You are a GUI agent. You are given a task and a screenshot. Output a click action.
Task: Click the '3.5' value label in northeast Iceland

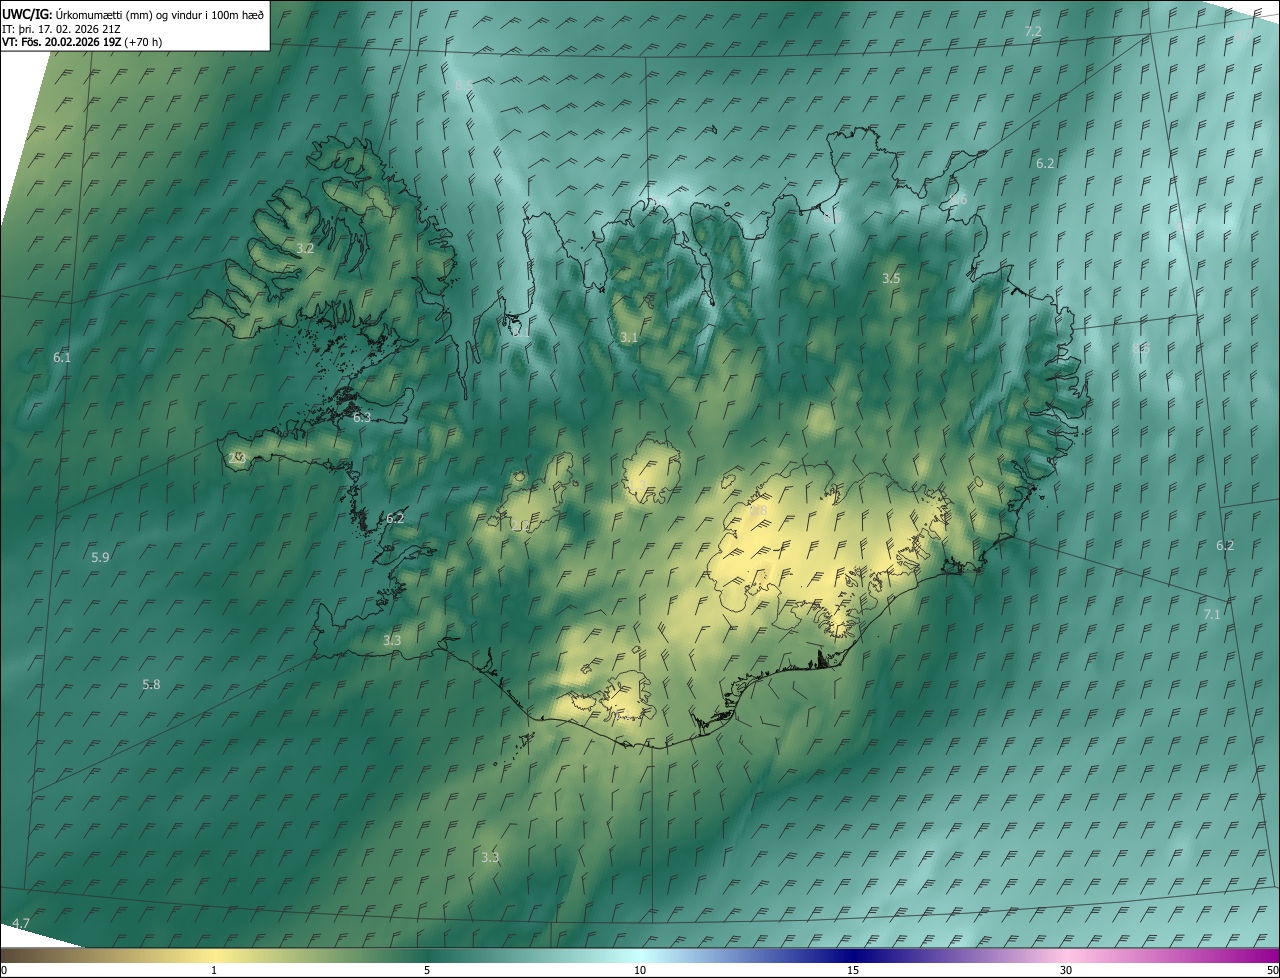[x=891, y=278]
